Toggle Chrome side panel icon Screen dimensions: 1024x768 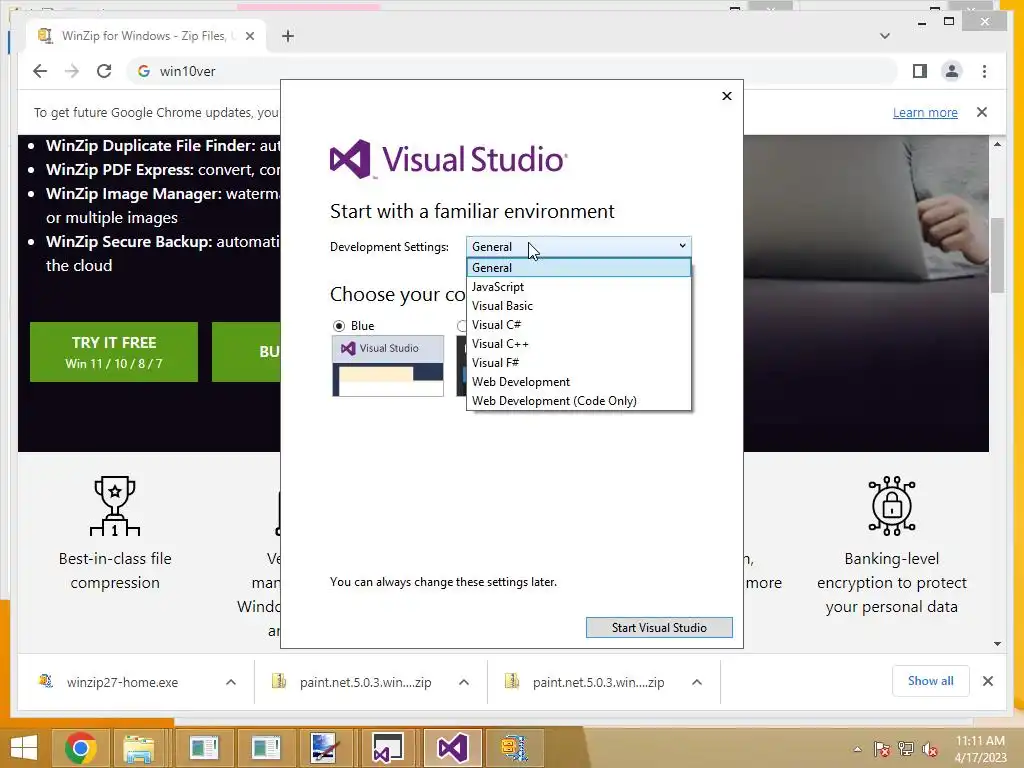tap(920, 71)
